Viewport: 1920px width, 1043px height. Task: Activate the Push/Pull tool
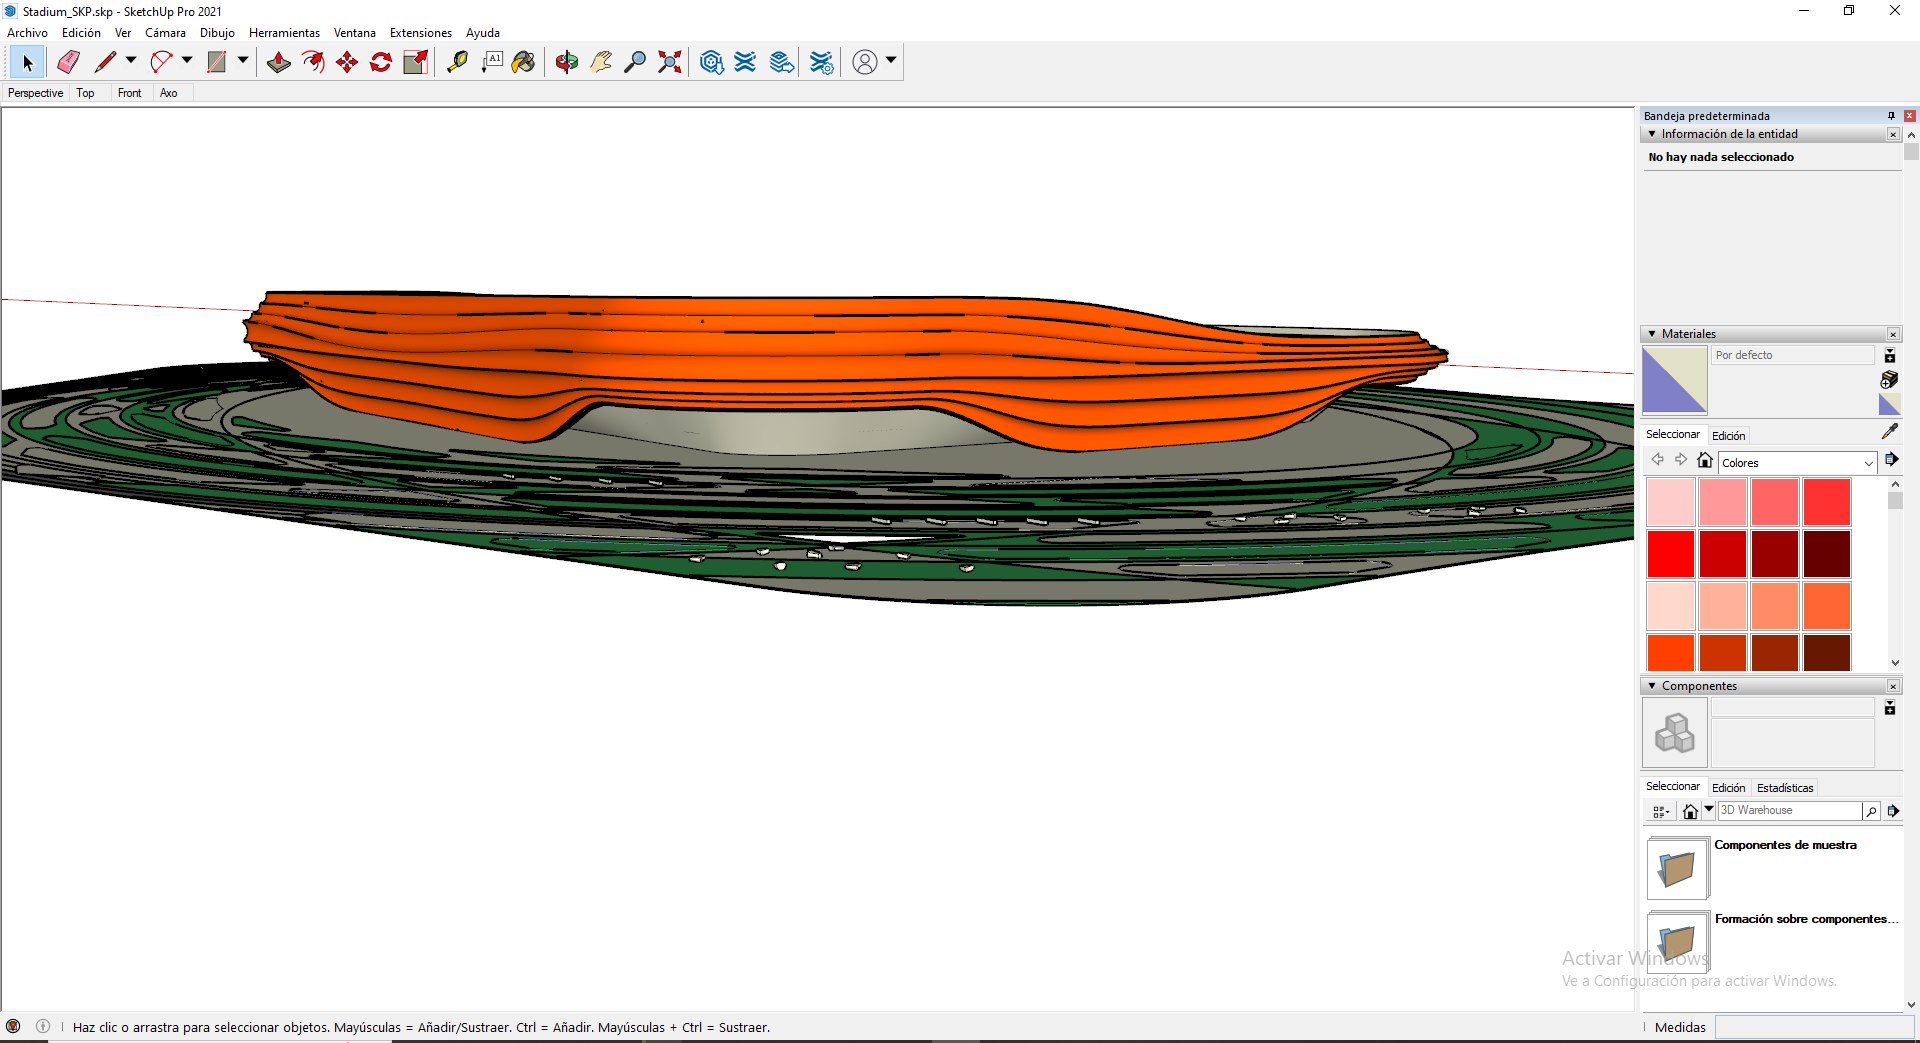pyautogui.click(x=279, y=62)
